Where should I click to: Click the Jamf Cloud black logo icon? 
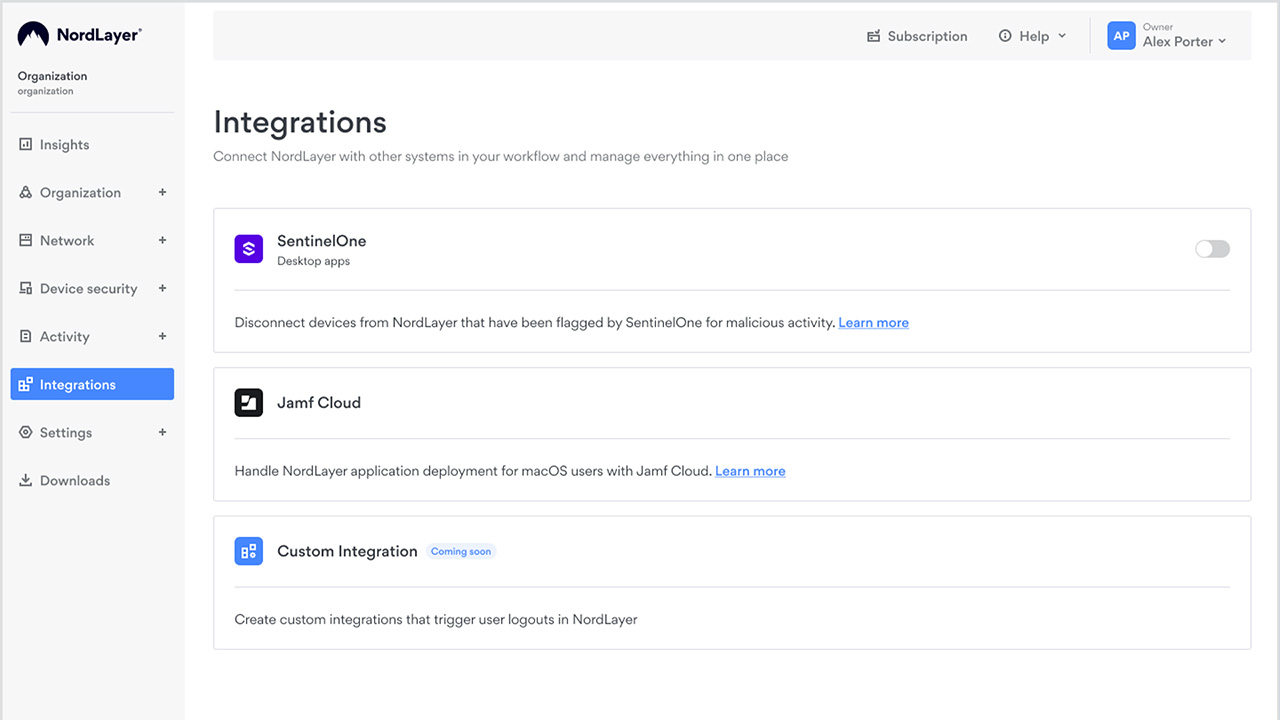(x=249, y=403)
